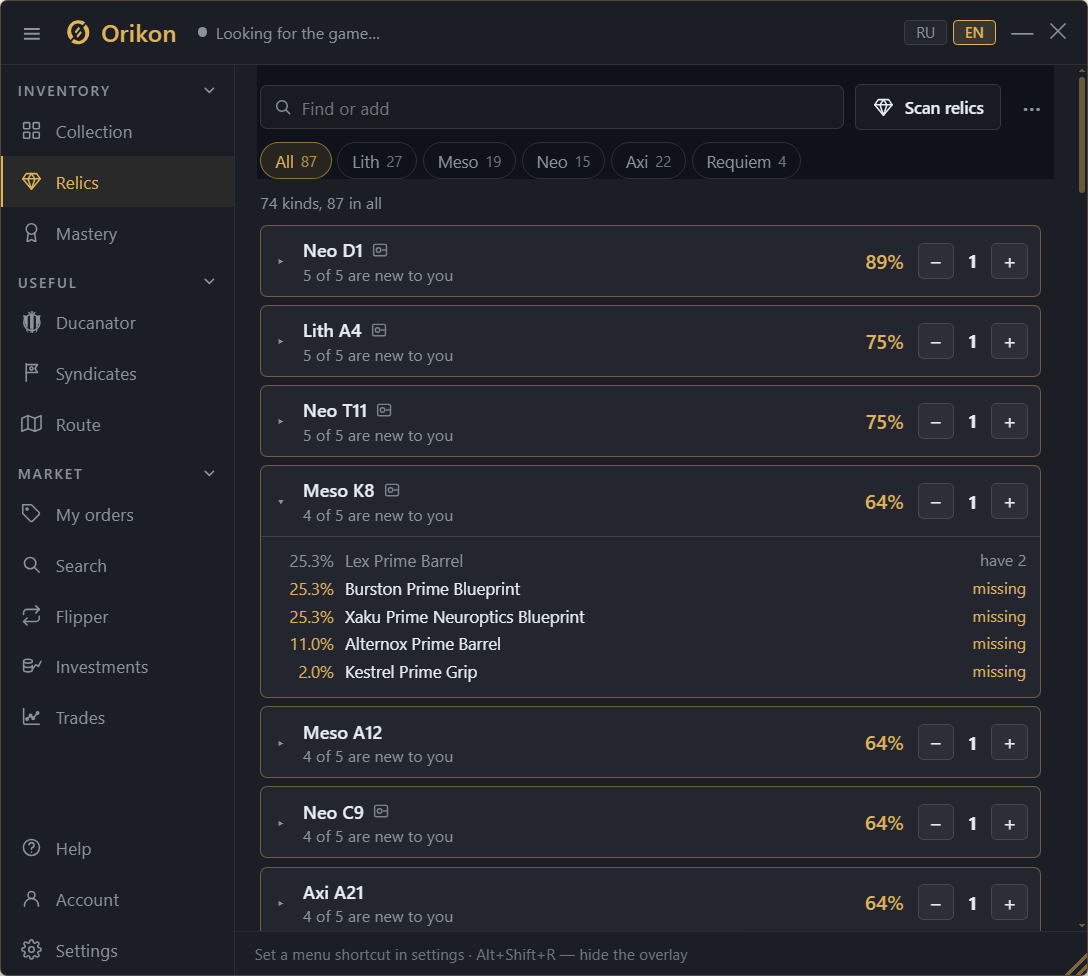1088x976 pixels.
Task: Collapse the Inventory section
Action: 210,91
